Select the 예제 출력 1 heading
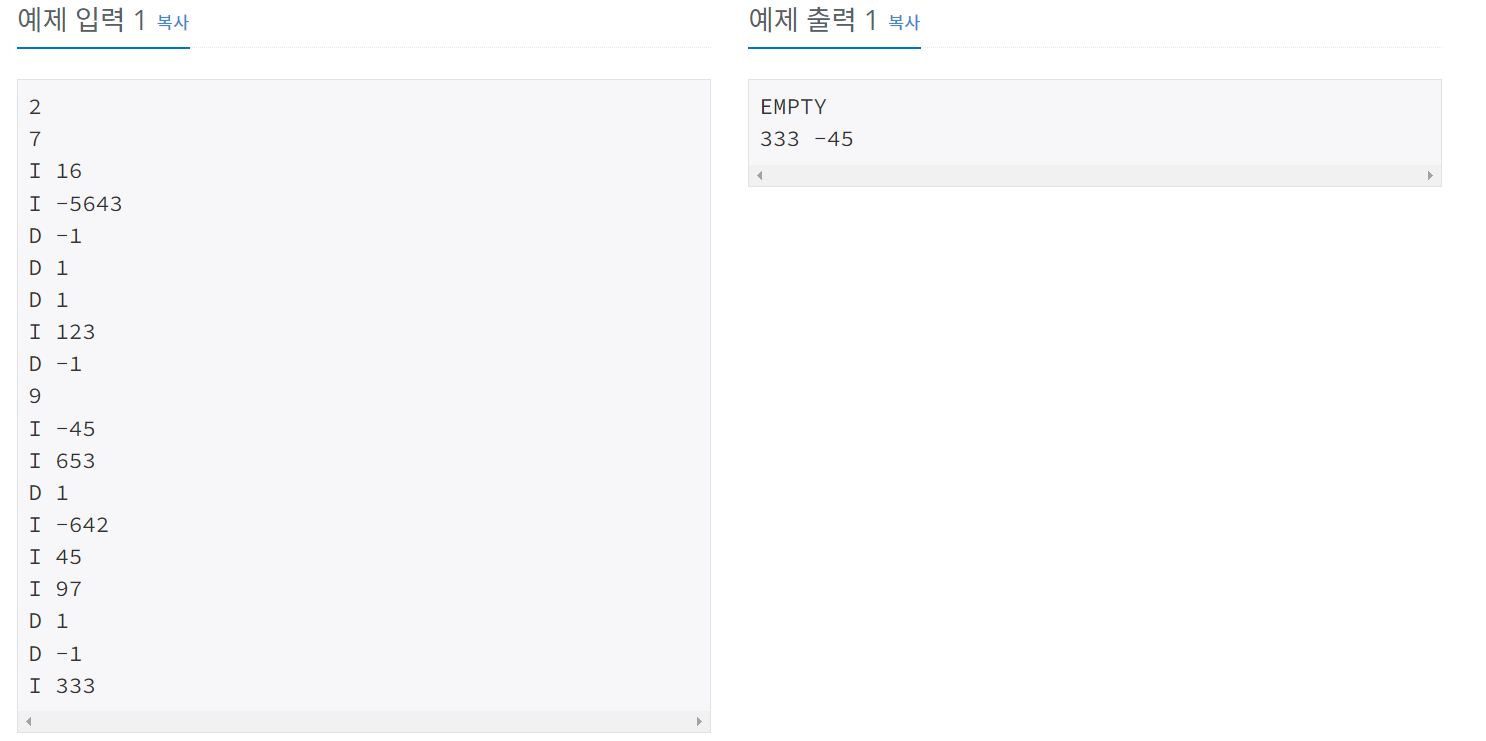 tap(813, 20)
